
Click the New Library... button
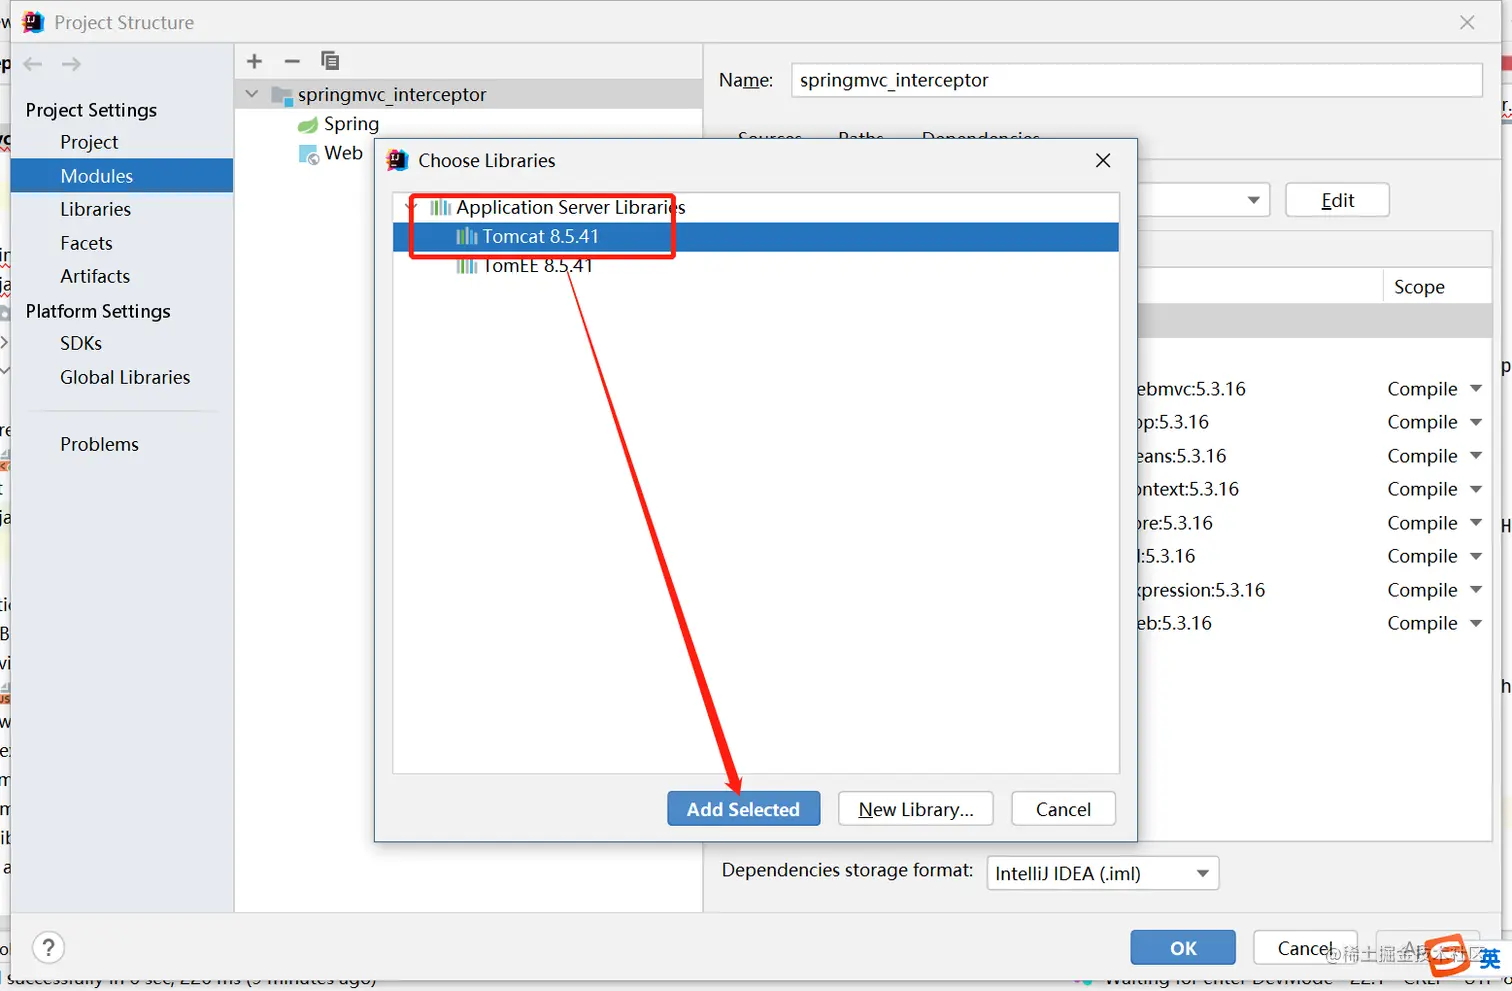916,809
